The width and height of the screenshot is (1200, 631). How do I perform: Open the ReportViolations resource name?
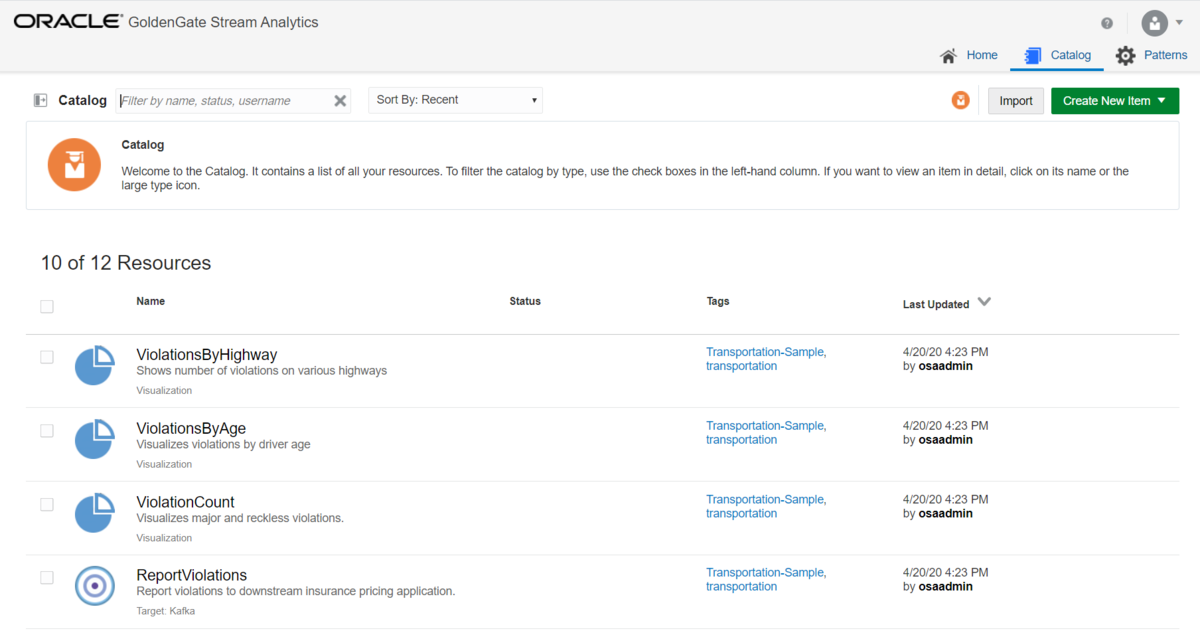192,576
